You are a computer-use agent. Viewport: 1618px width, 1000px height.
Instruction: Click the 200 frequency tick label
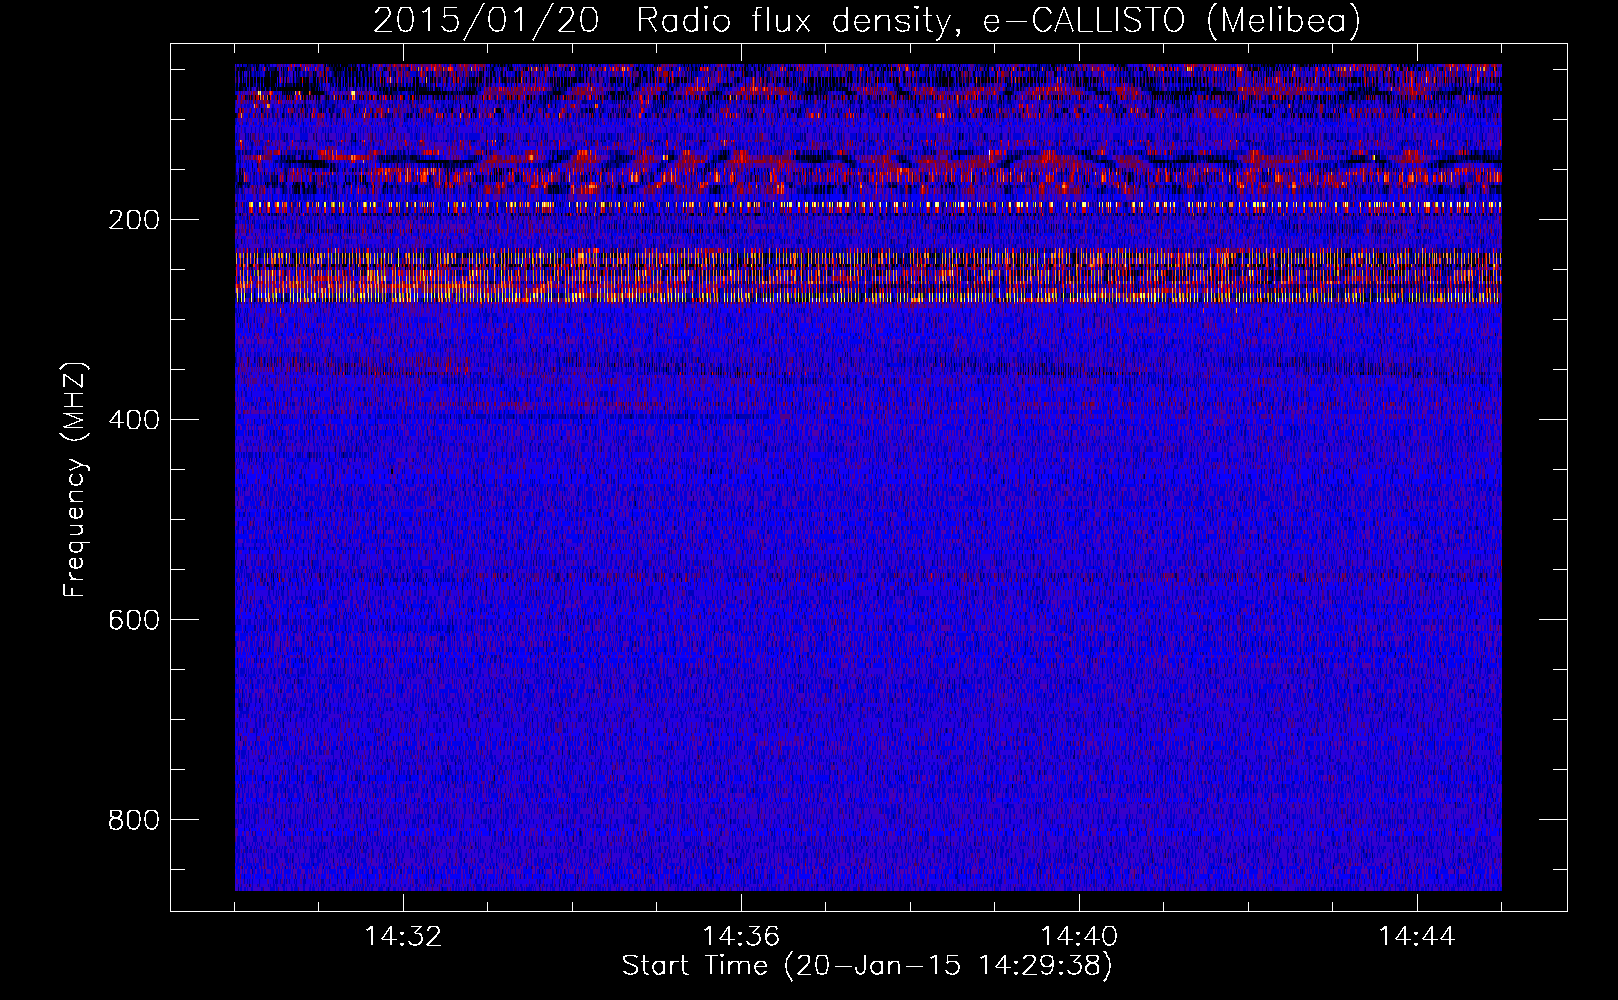(134, 220)
